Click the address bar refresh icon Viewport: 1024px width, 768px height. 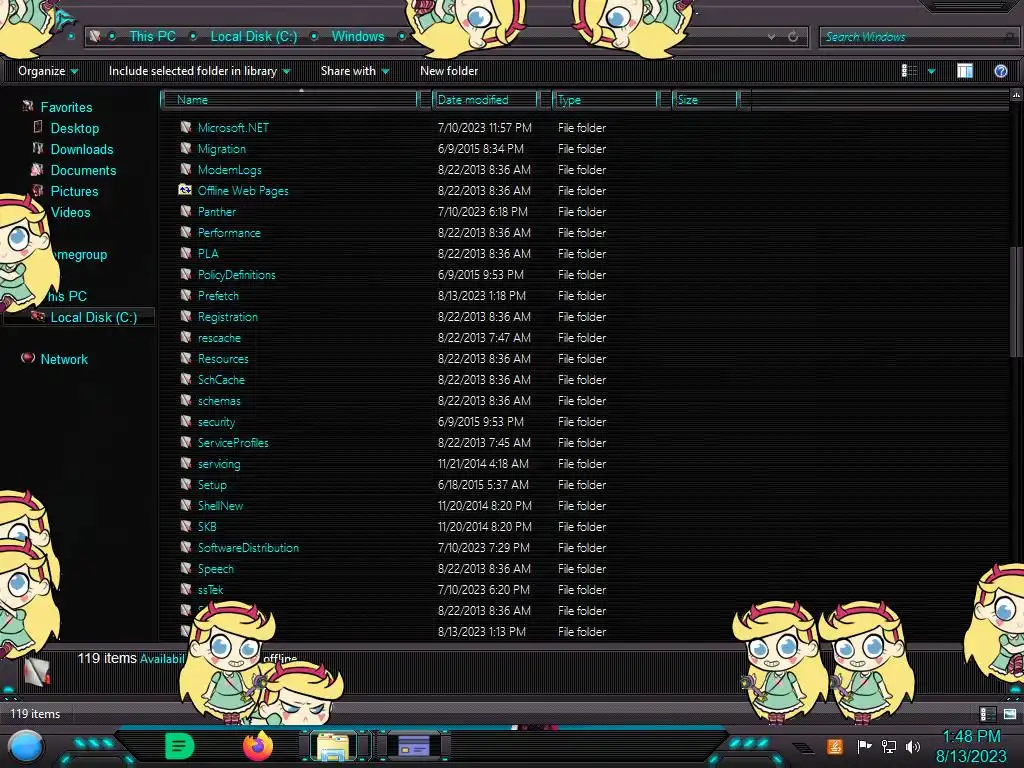(793, 37)
